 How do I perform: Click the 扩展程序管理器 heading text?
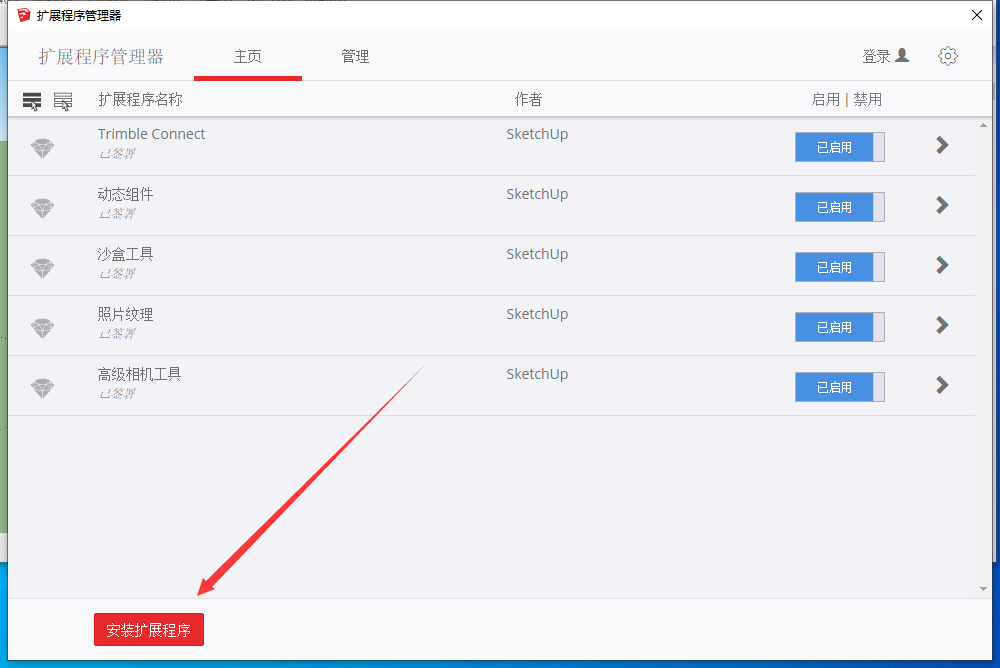coord(101,57)
